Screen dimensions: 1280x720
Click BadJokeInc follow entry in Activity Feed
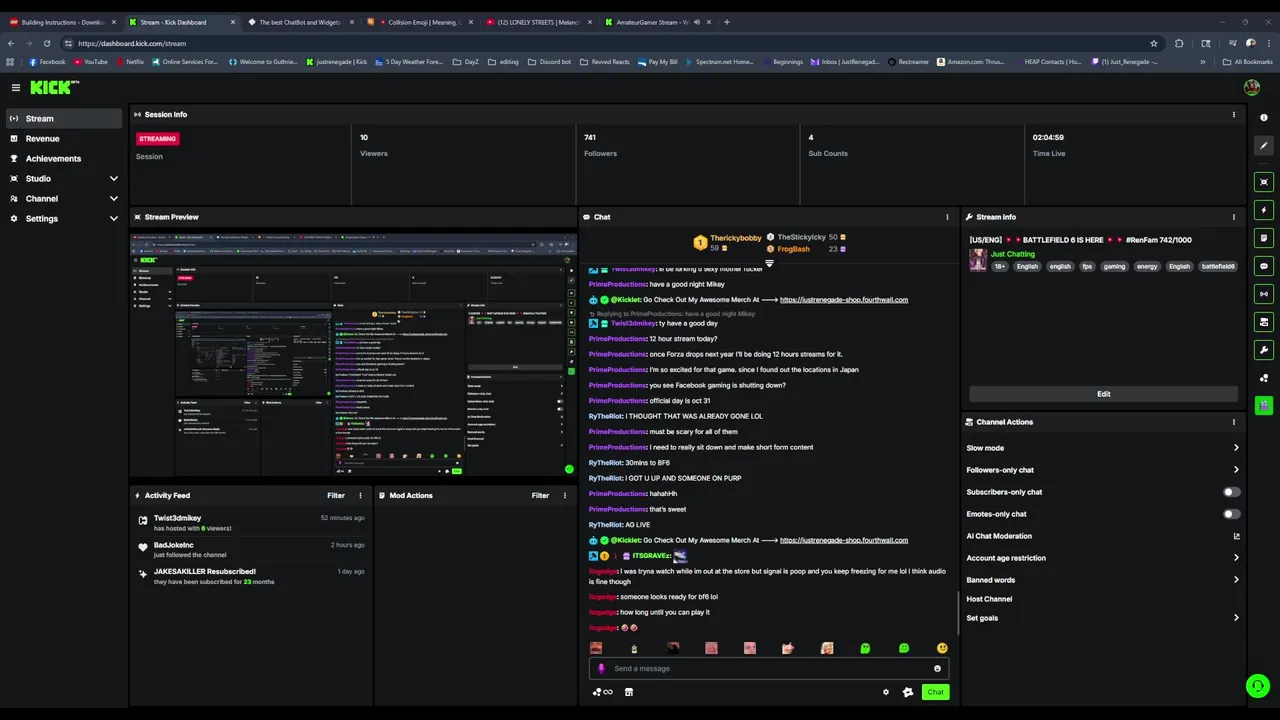[252, 550]
